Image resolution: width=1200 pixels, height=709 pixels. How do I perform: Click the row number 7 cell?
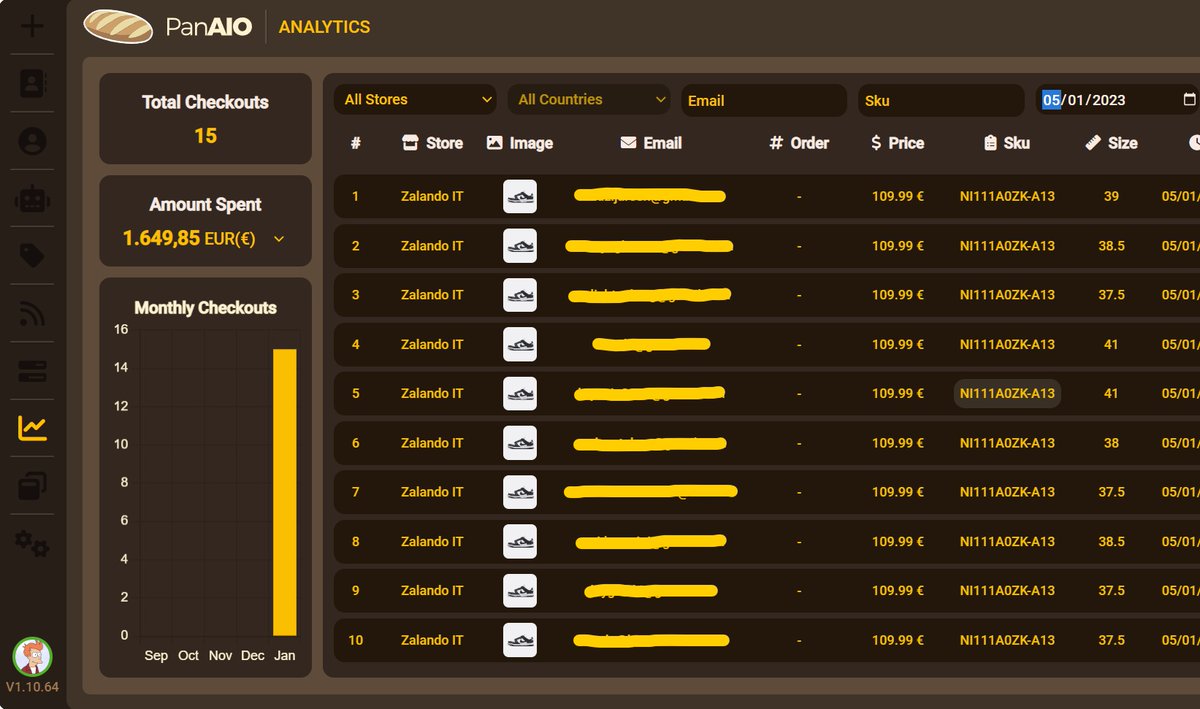(355, 492)
